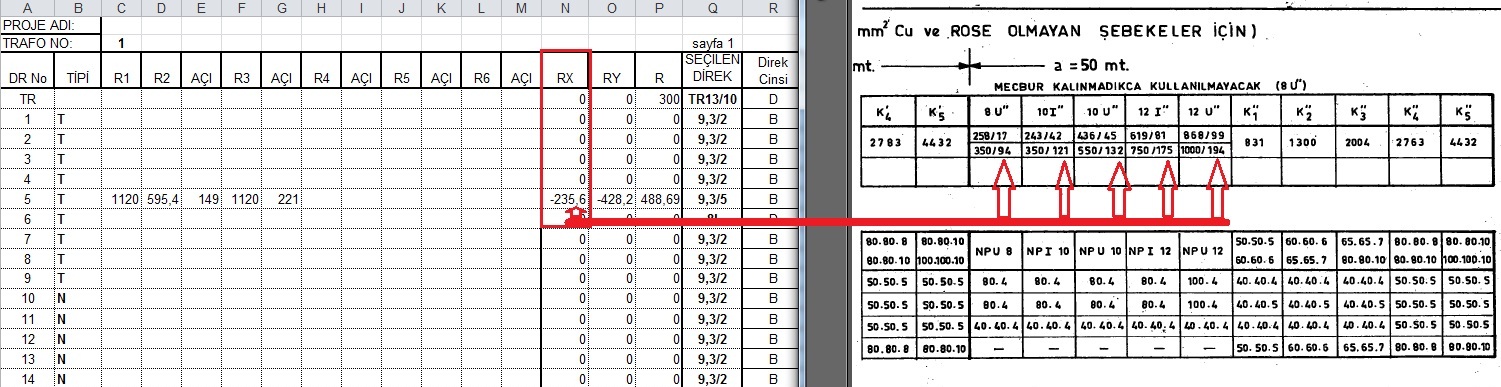
Task: Click the 221 cell
Action: pyautogui.click(x=281, y=200)
